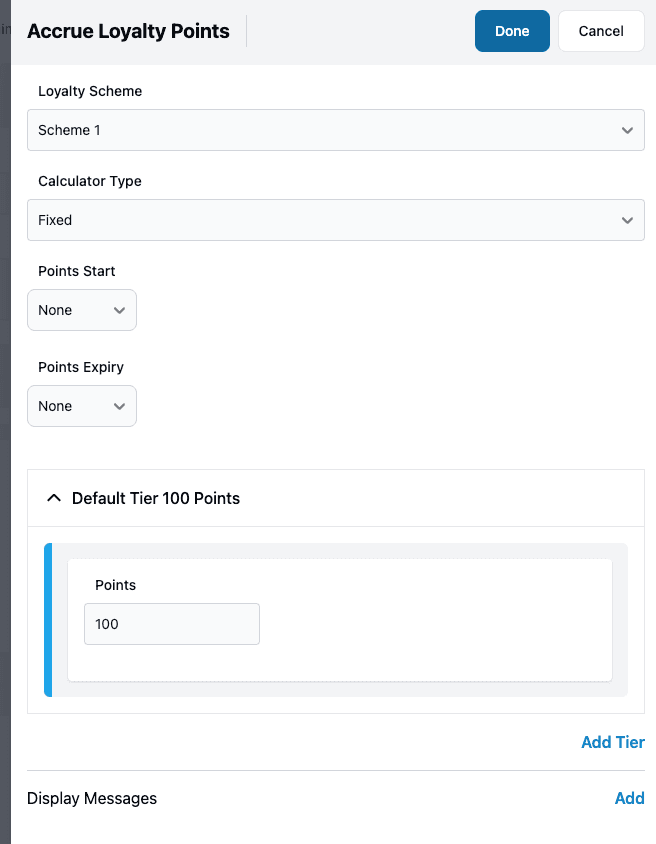
Task: Click the Done button
Action: pyautogui.click(x=512, y=31)
